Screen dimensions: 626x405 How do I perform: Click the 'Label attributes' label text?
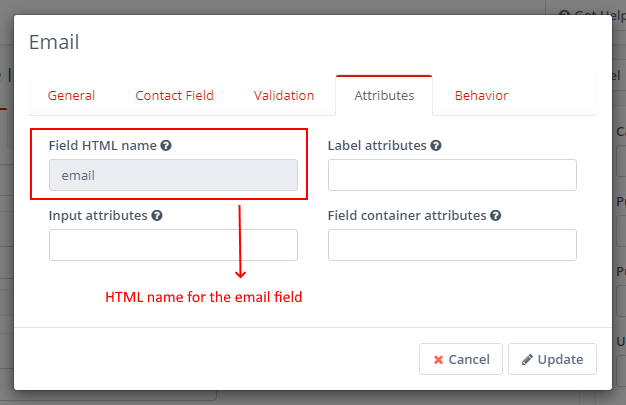click(377, 145)
